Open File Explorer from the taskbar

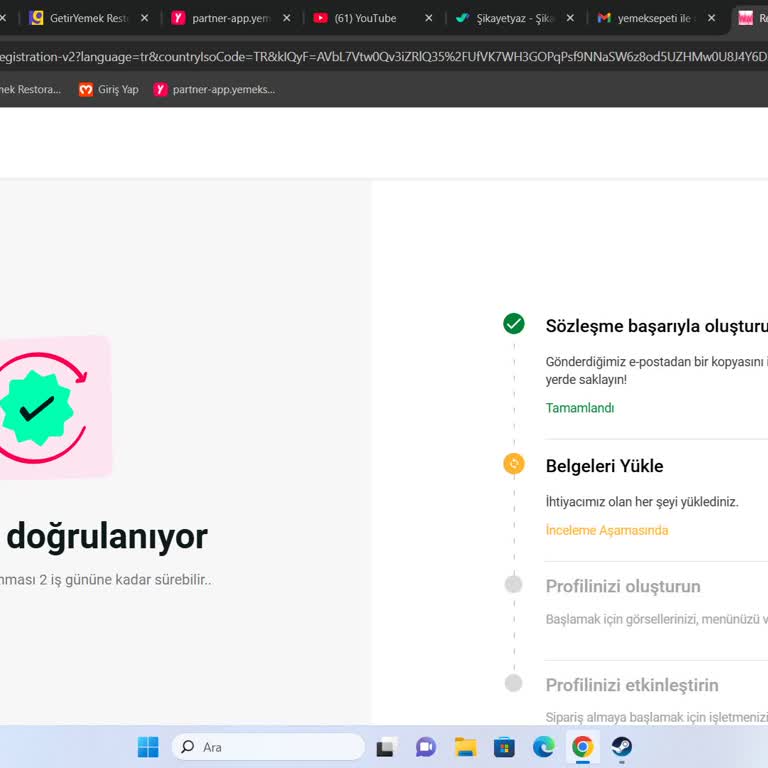tap(465, 747)
